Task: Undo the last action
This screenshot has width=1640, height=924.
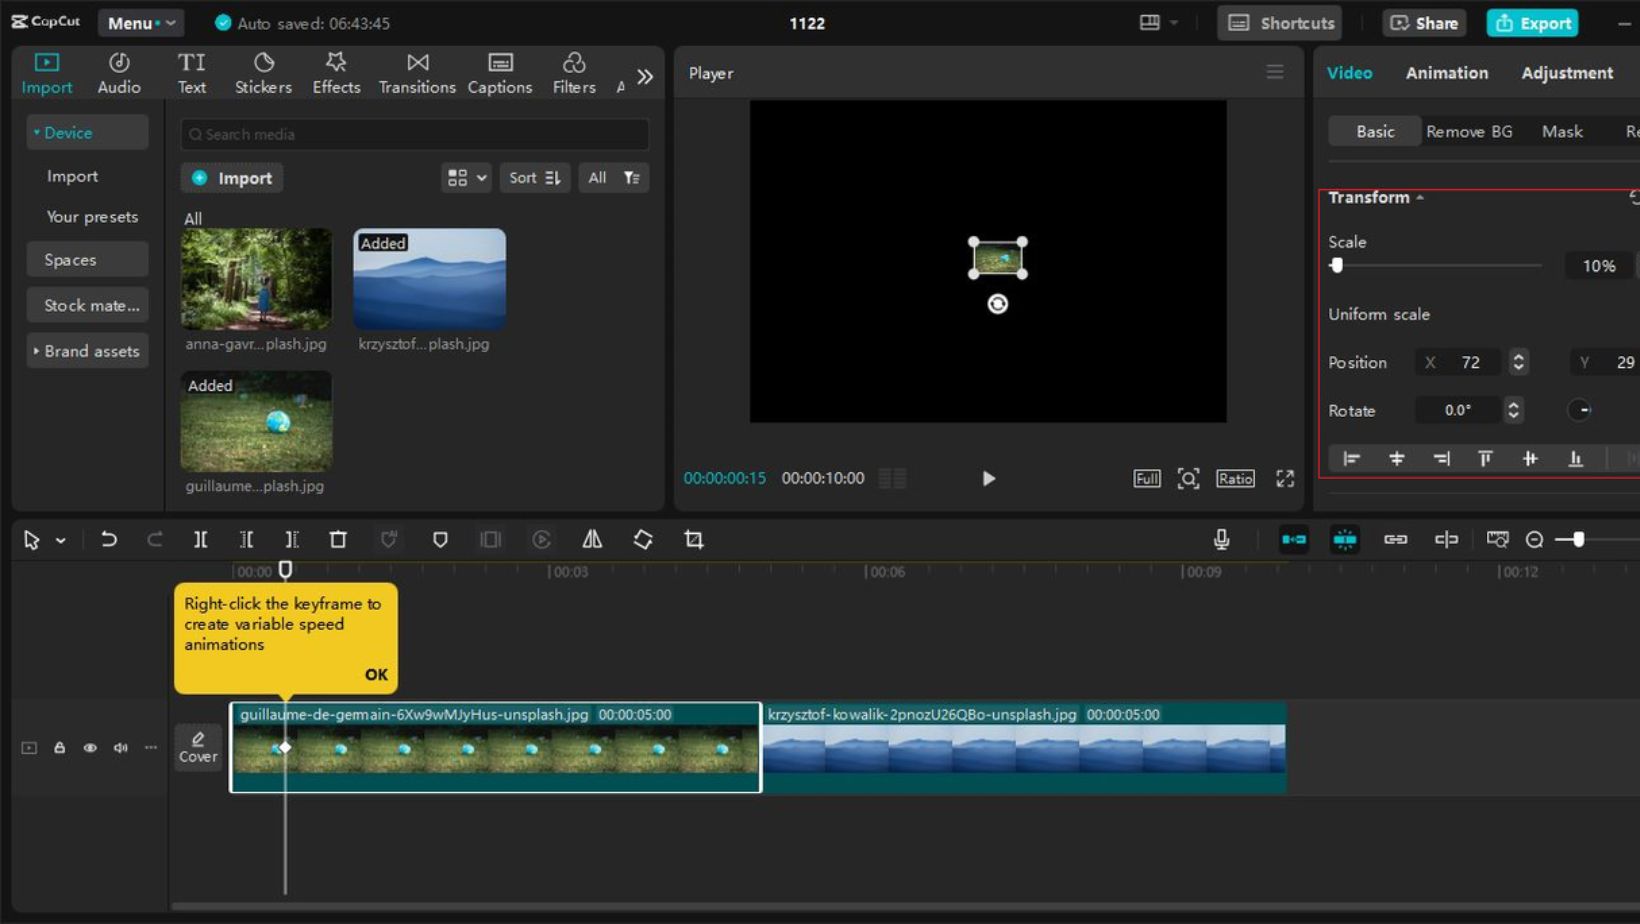Action: [108, 540]
